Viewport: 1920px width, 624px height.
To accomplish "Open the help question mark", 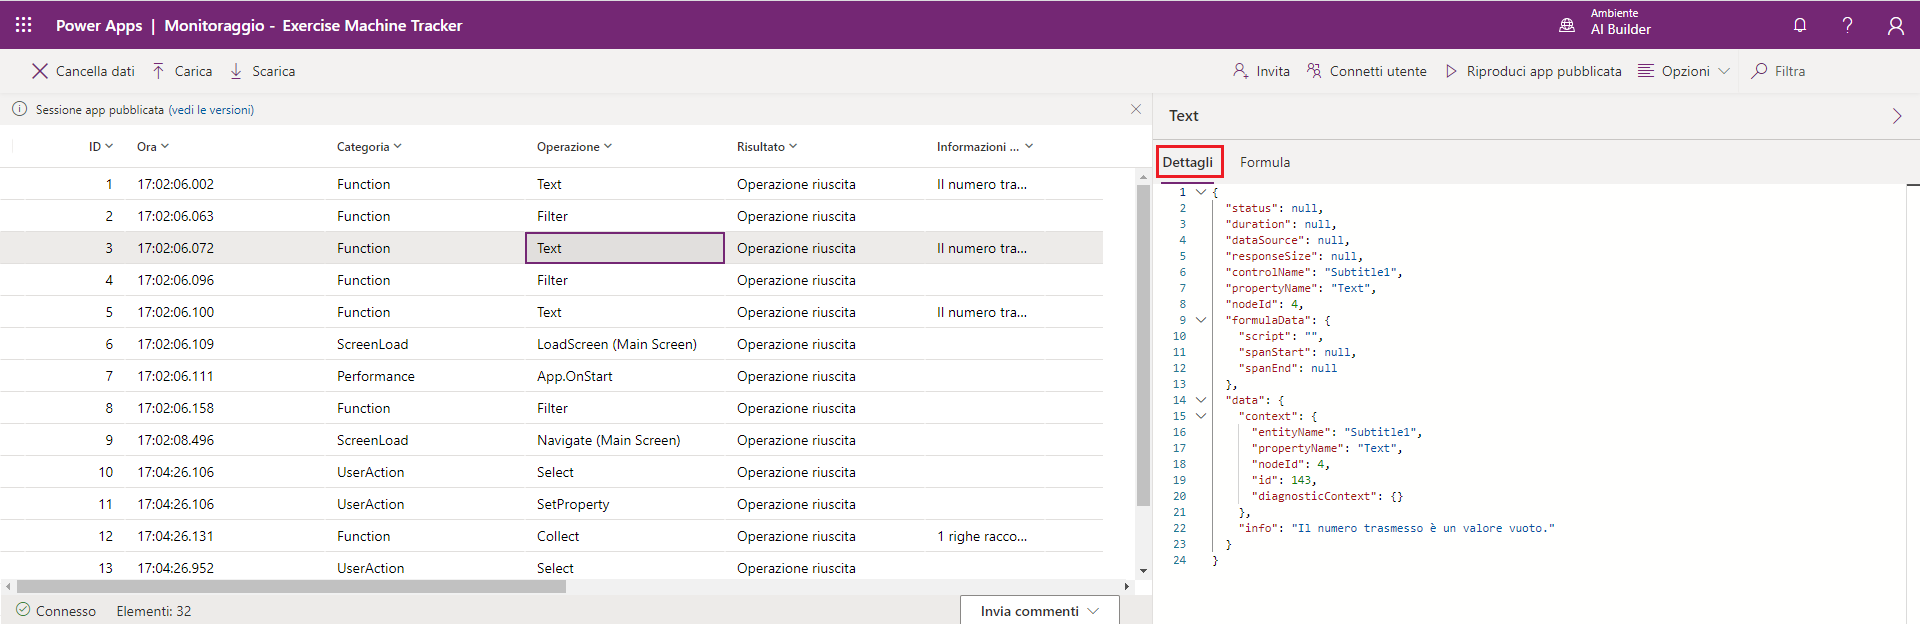I will coord(1847,25).
